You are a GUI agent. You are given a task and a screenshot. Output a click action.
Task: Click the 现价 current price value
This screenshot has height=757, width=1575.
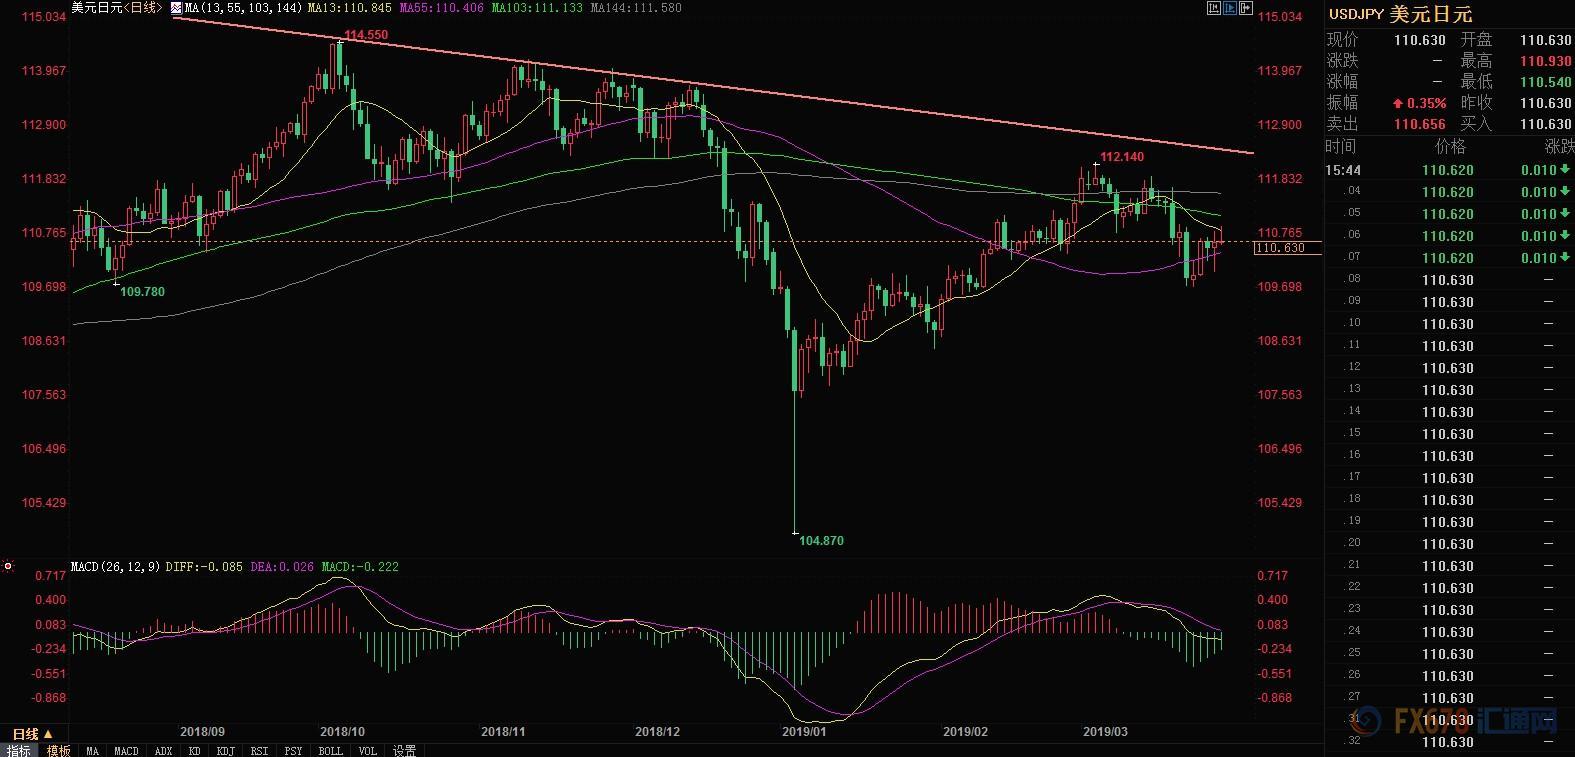click(1420, 40)
